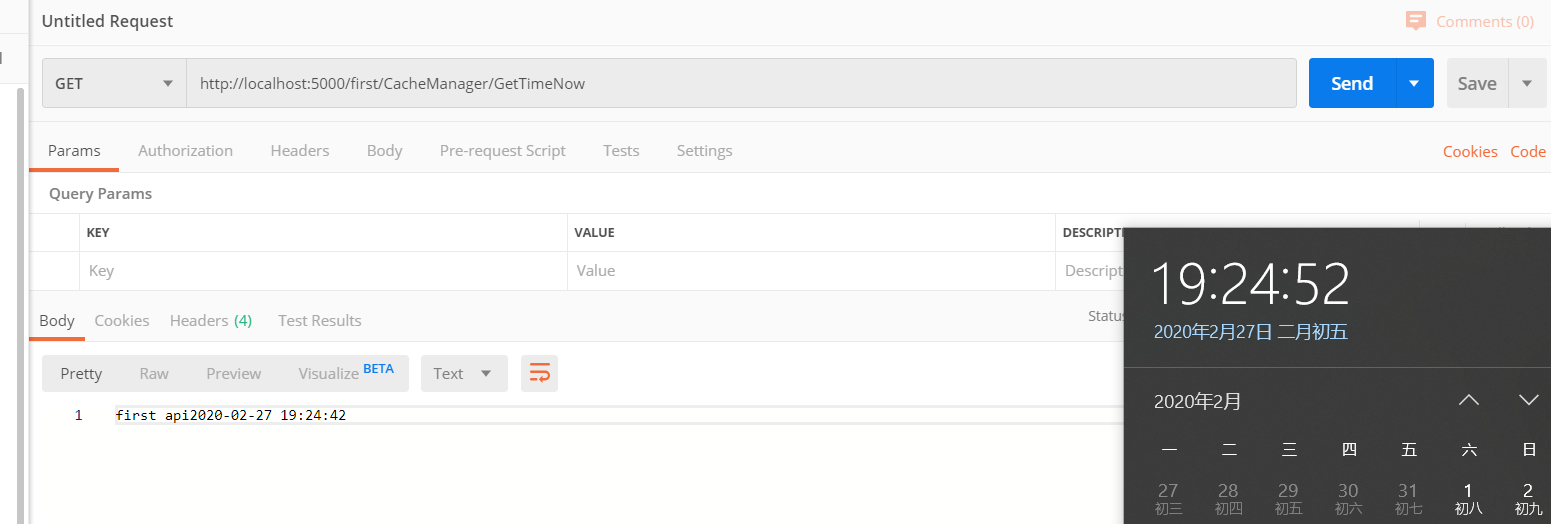Click the wrap lines icon in response toolbar
This screenshot has height=524, width=1551.
pos(539,373)
